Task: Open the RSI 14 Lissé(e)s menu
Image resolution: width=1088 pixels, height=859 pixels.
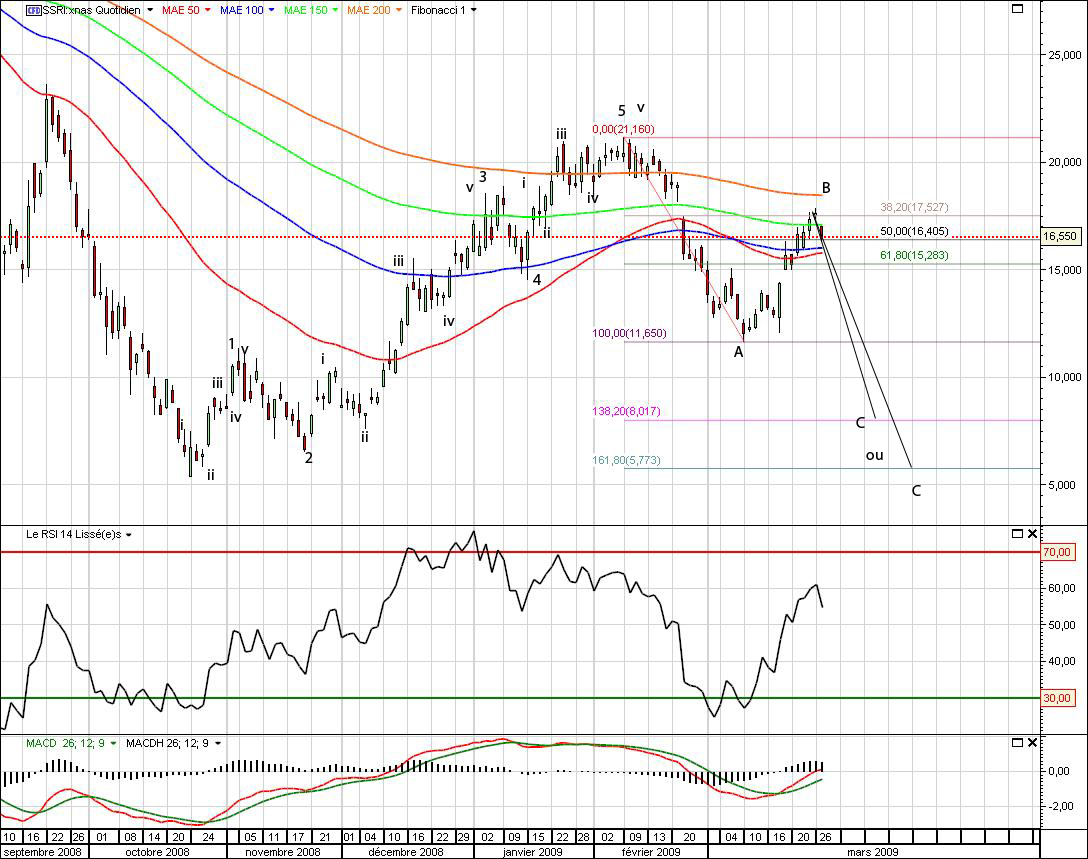Action: pos(129,535)
